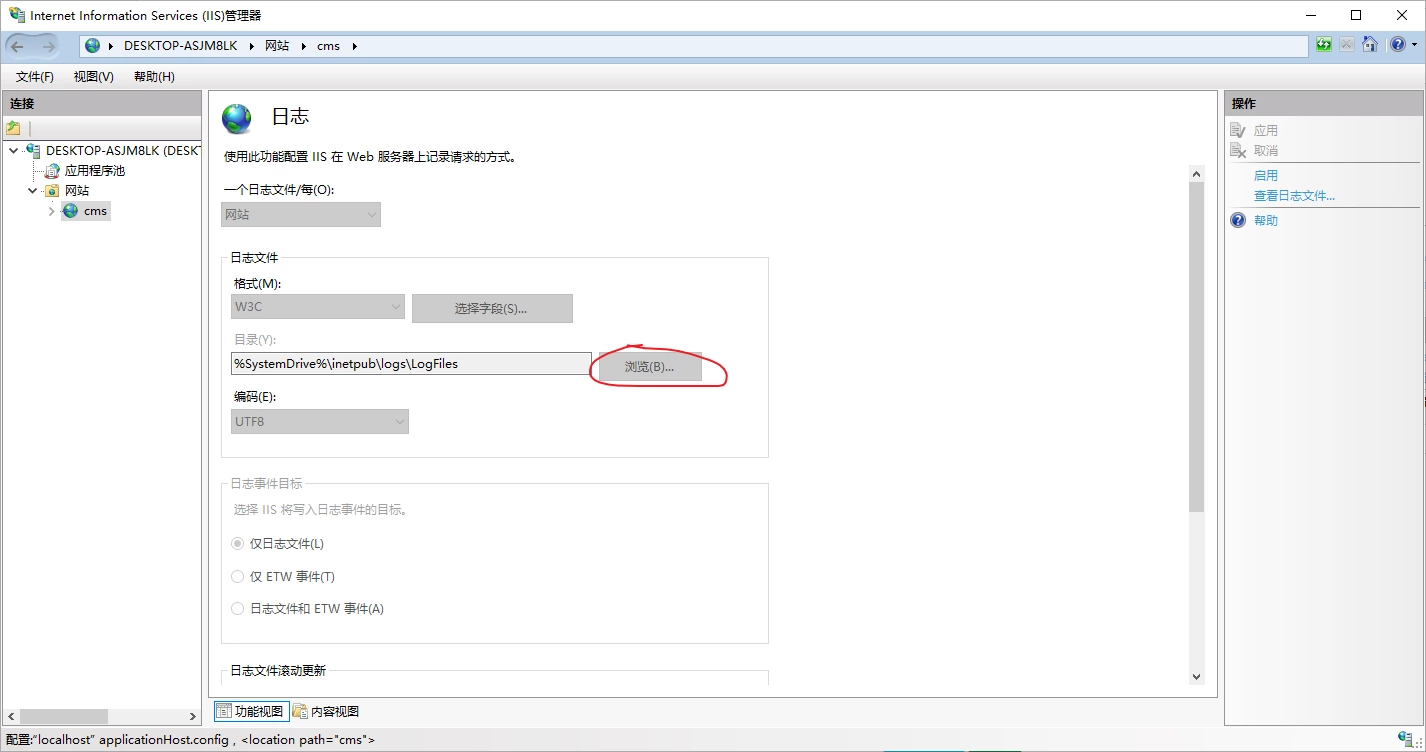This screenshot has width=1426, height=752.
Task: Select the 应用程序池 tree item
Action: tap(95, 171)
